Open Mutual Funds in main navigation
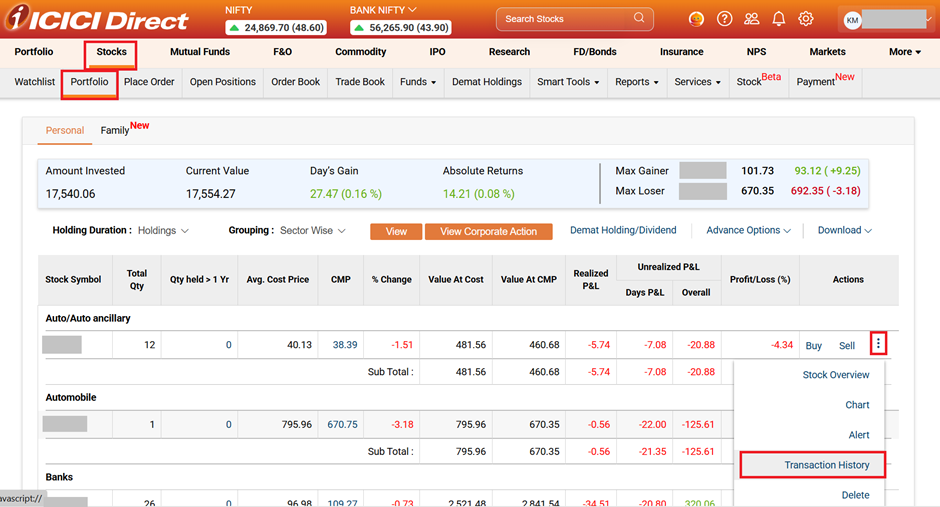This screenshot has width=940, height=507. [200, 52]
